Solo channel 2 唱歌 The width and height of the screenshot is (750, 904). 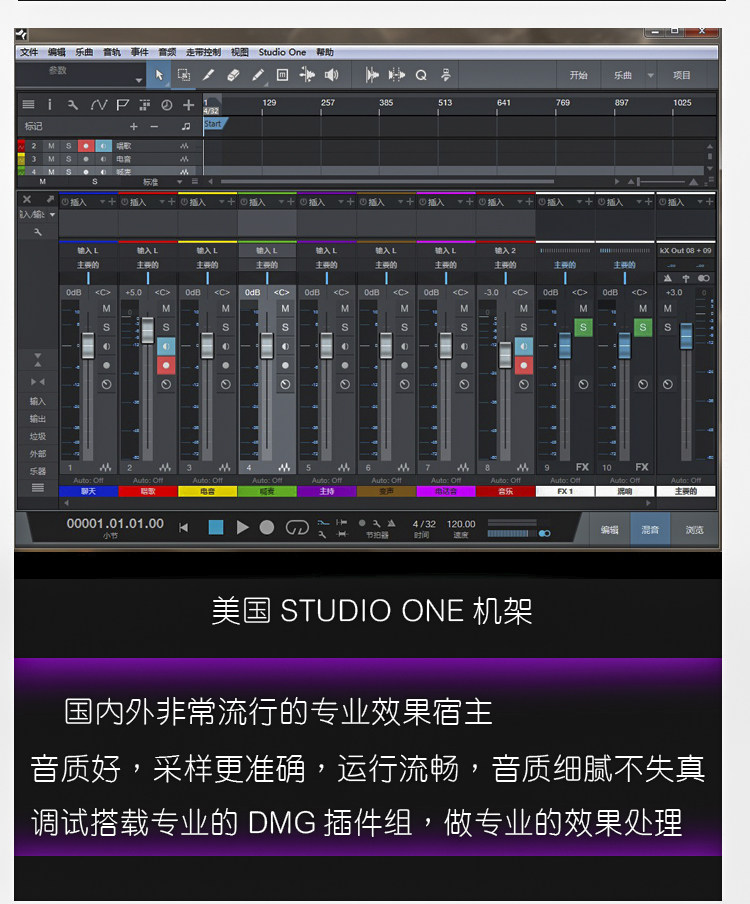[166, 327]
